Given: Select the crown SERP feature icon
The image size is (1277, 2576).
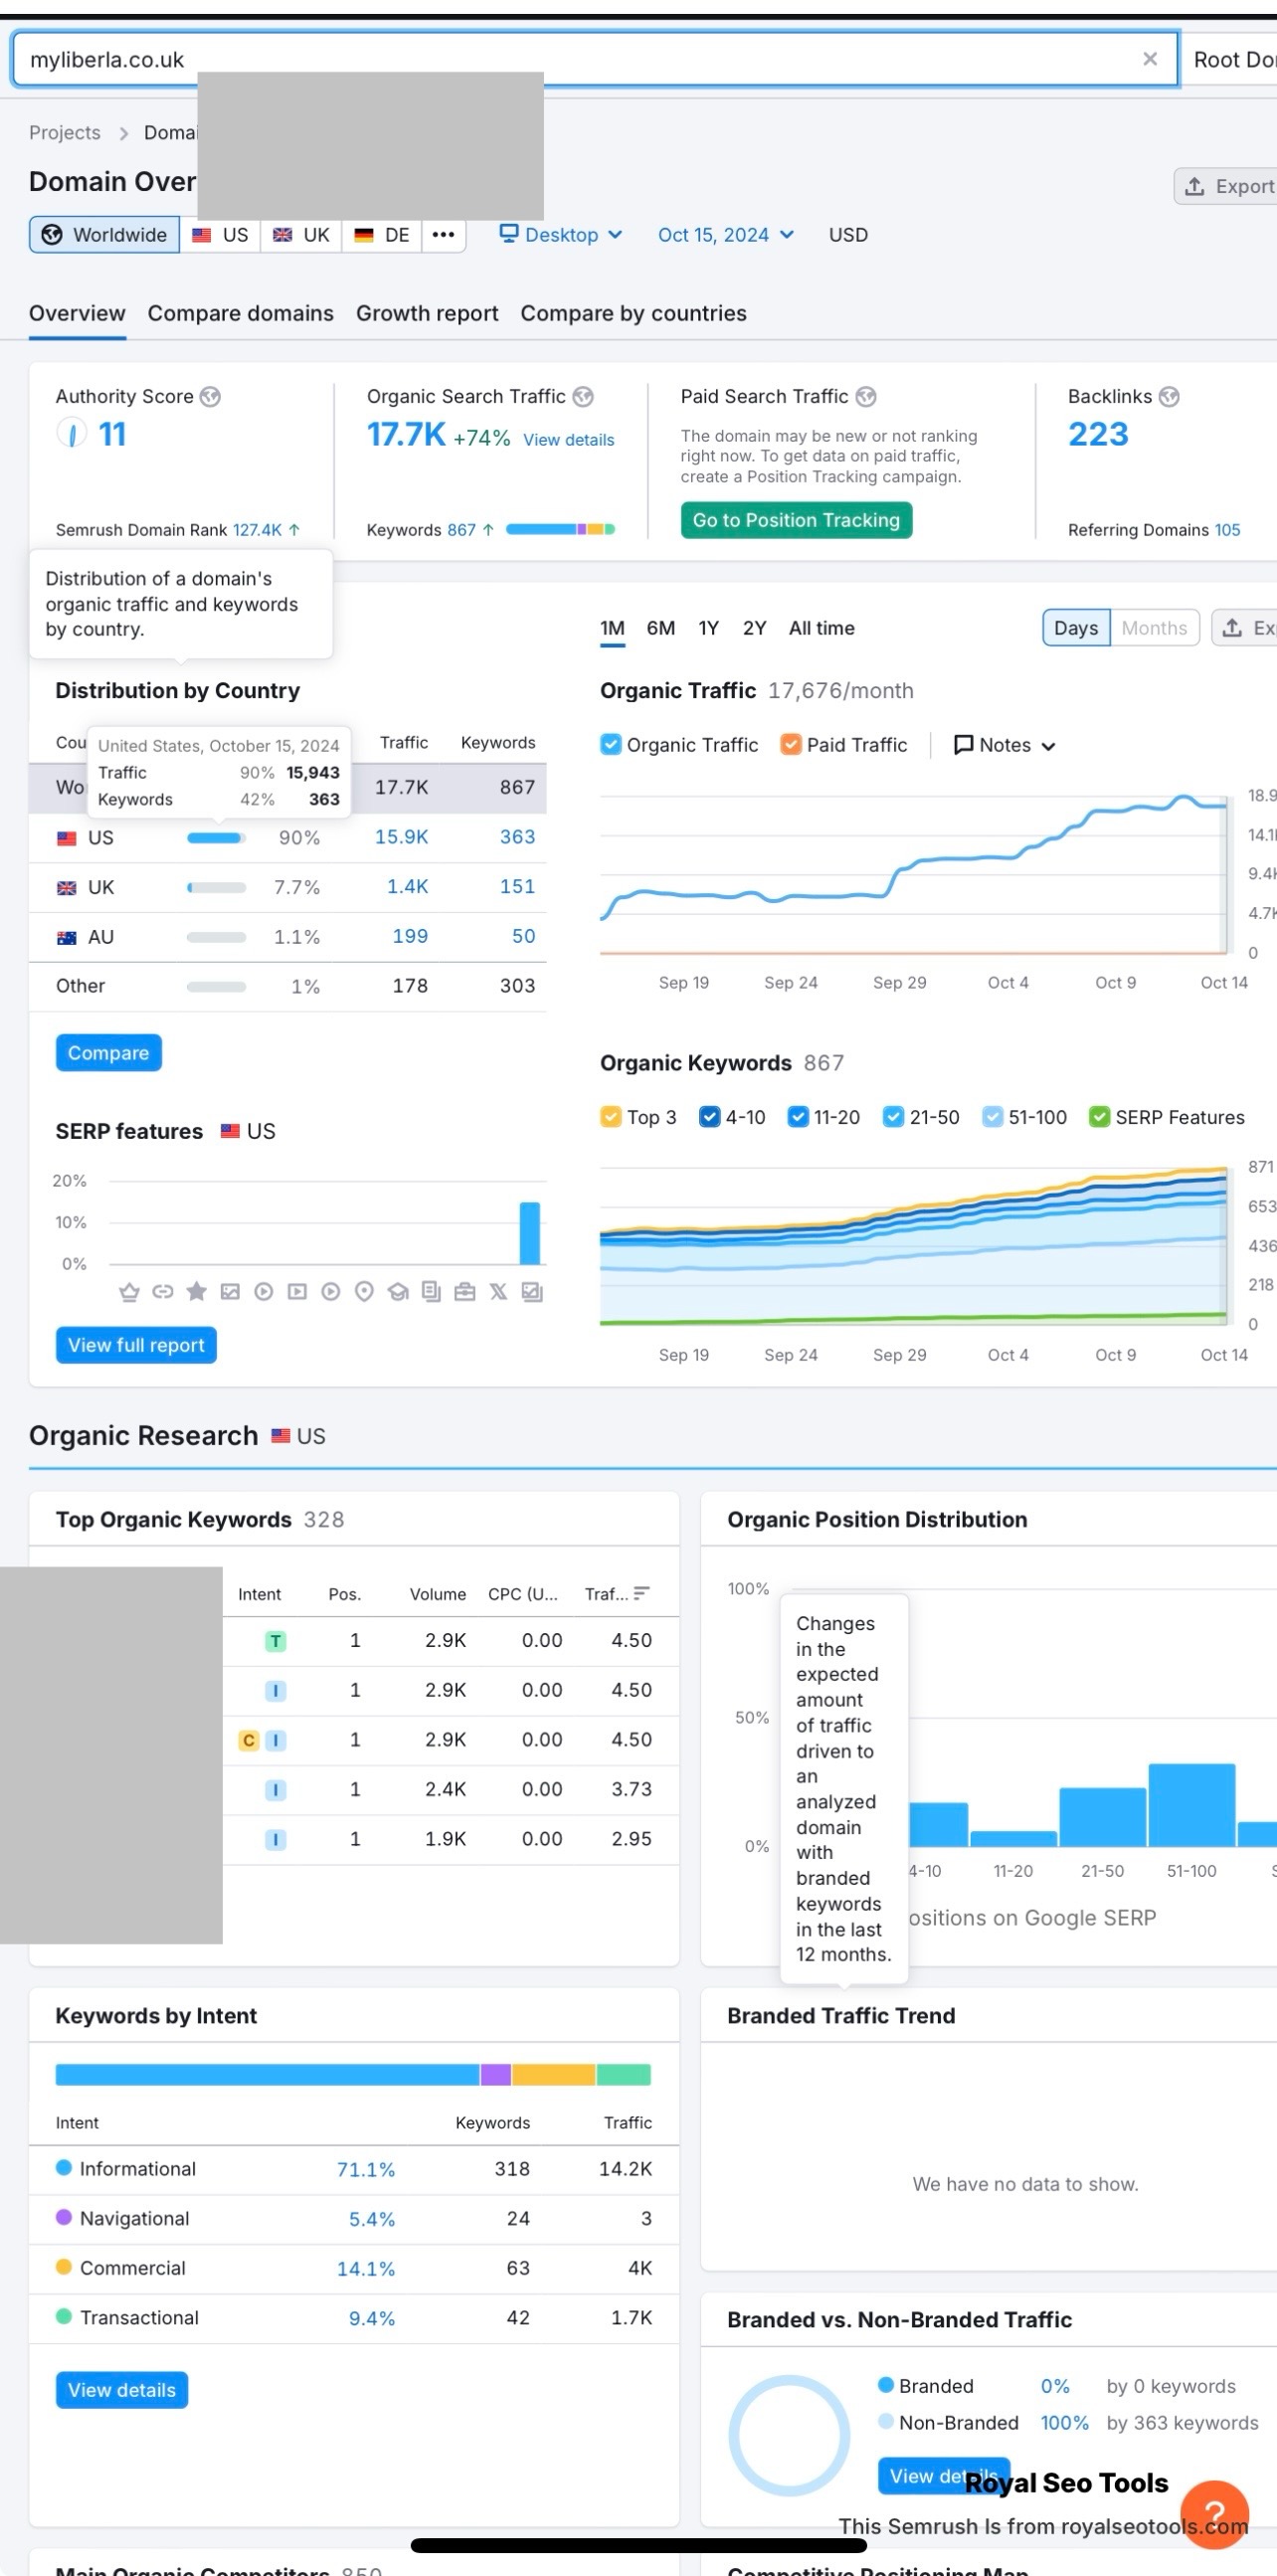Looking at the screenshot, I should coord(129,1292).
